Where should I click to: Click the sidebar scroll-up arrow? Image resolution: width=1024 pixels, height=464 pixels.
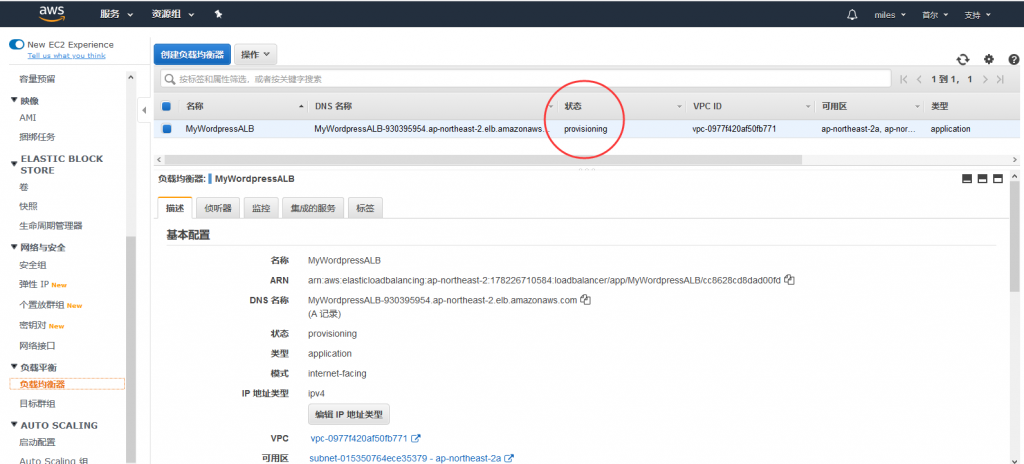131,78
